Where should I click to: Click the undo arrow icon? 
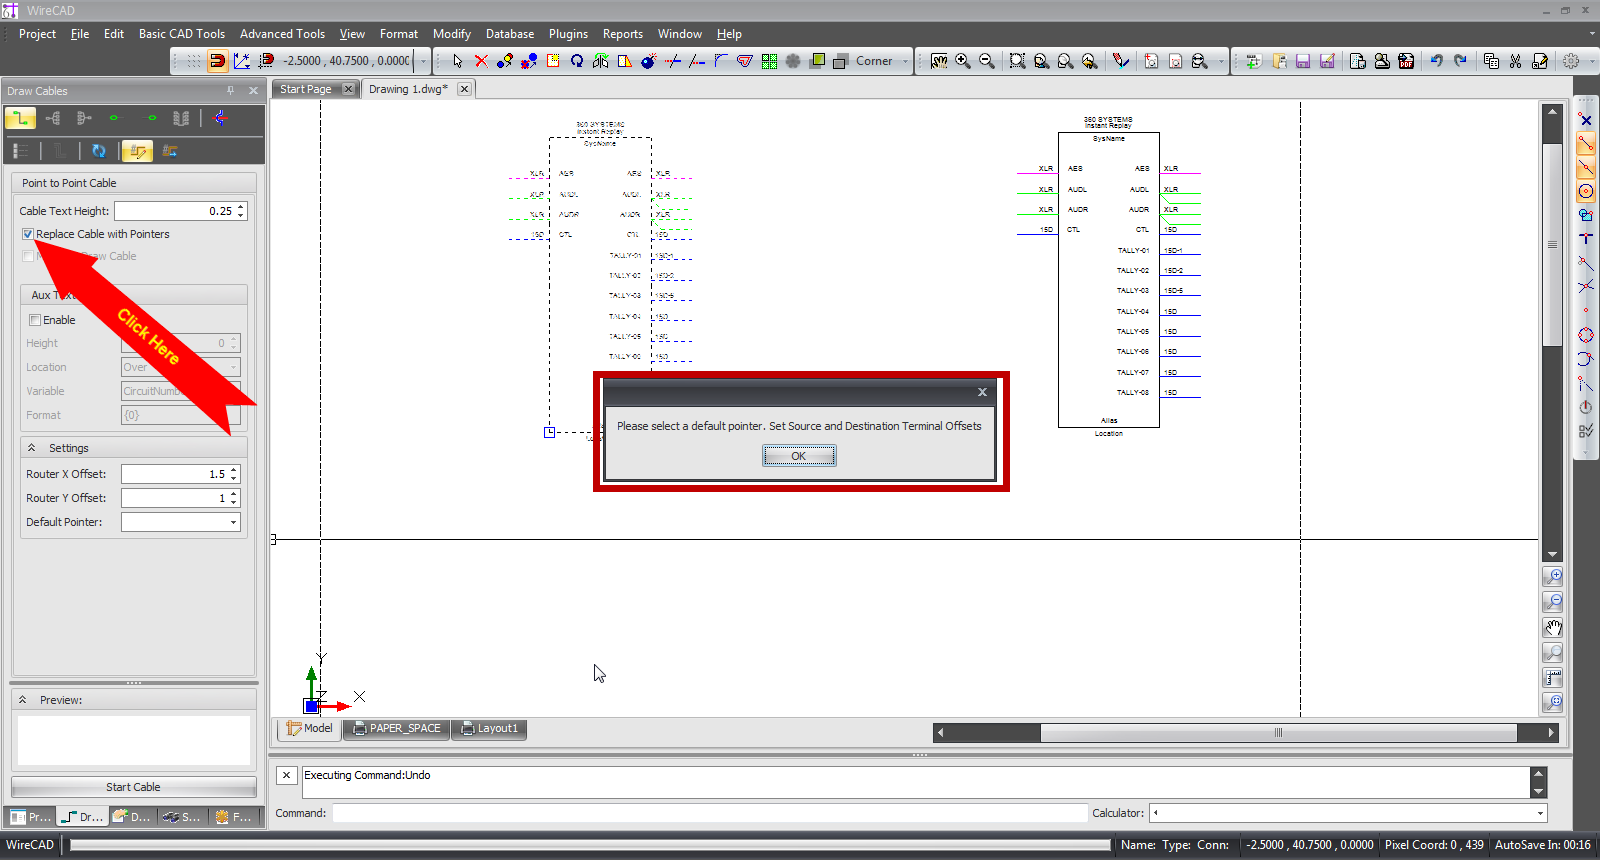click(1437, 61)
